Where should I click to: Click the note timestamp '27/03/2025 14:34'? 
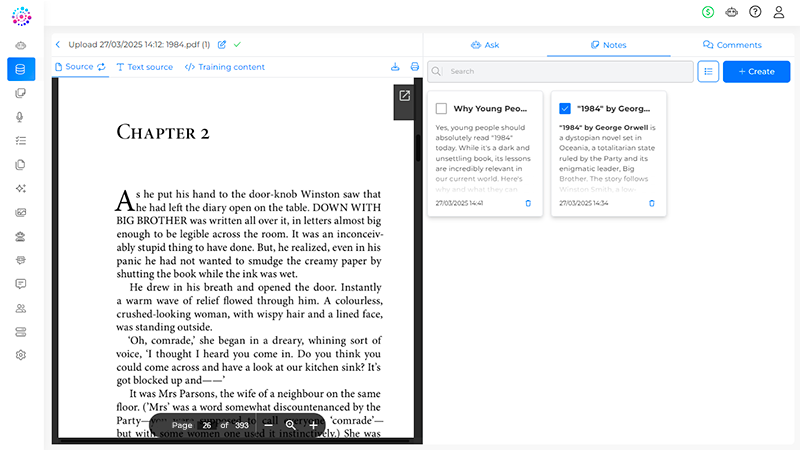(583, 203)
